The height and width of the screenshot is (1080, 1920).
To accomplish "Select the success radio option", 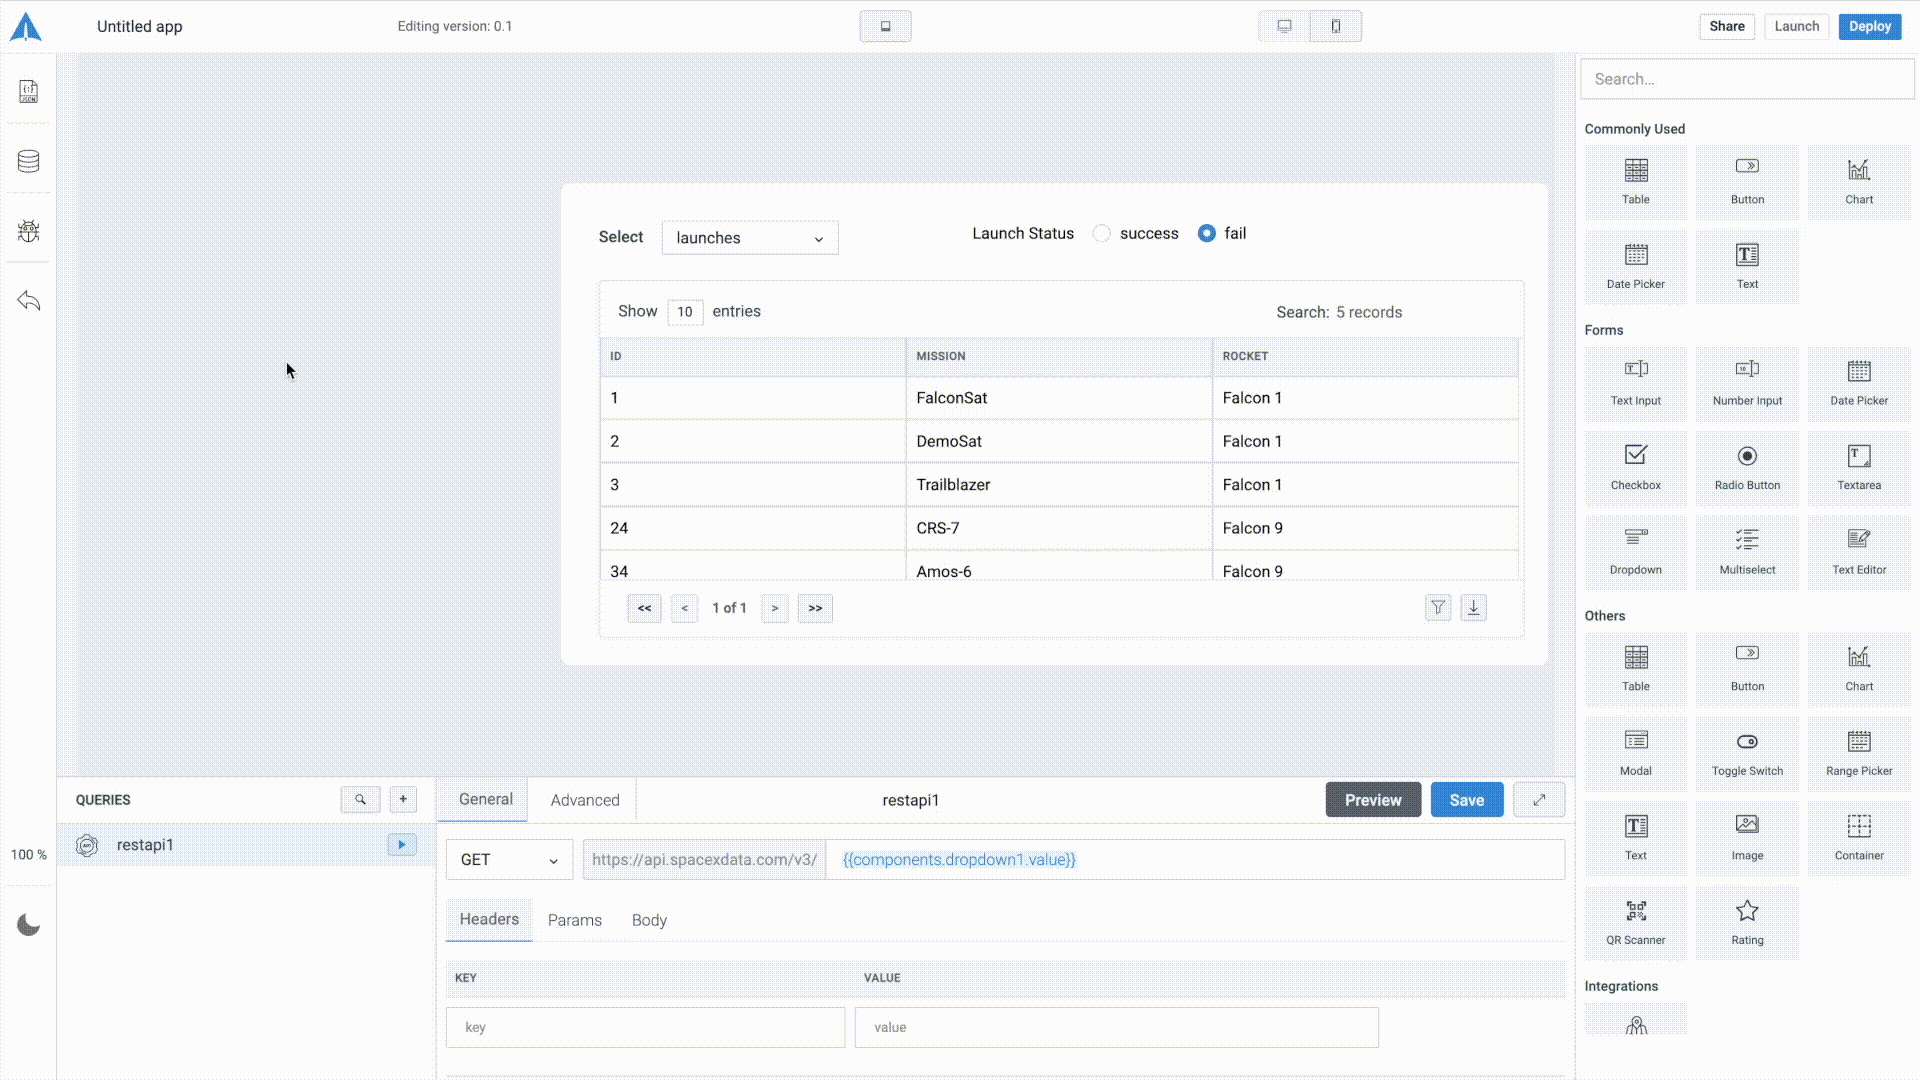I will tap(1102, 234).
